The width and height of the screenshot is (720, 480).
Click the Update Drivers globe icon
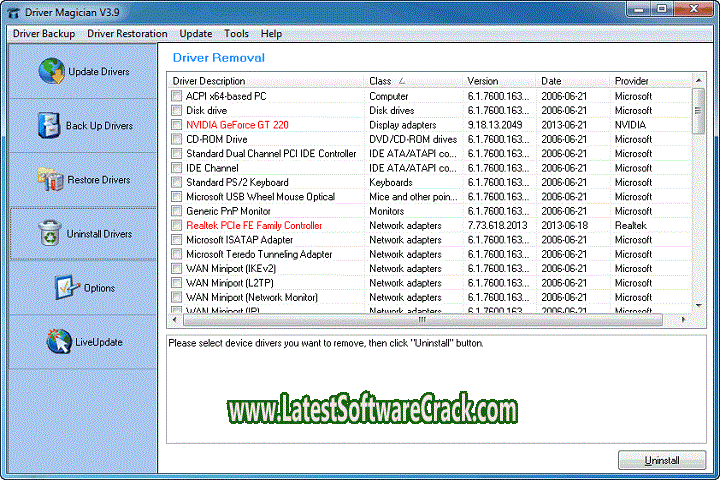(52, 71)
